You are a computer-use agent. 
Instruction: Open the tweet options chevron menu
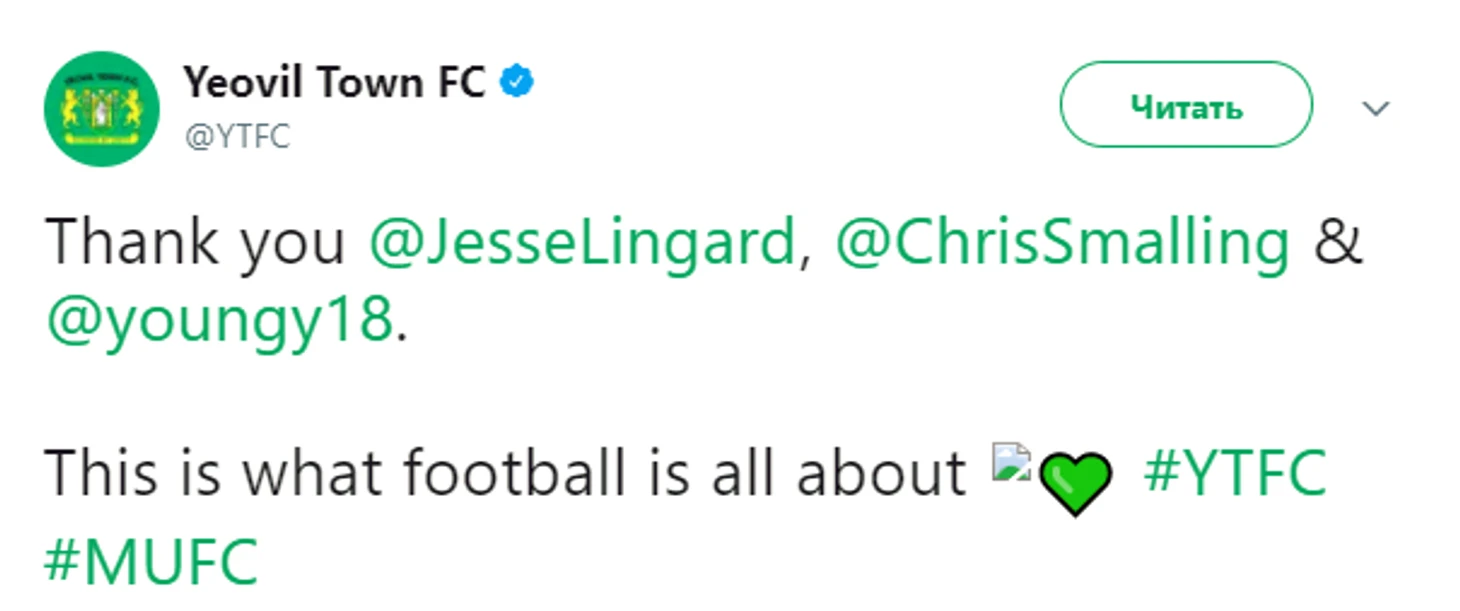click(x=1377, y=108)
